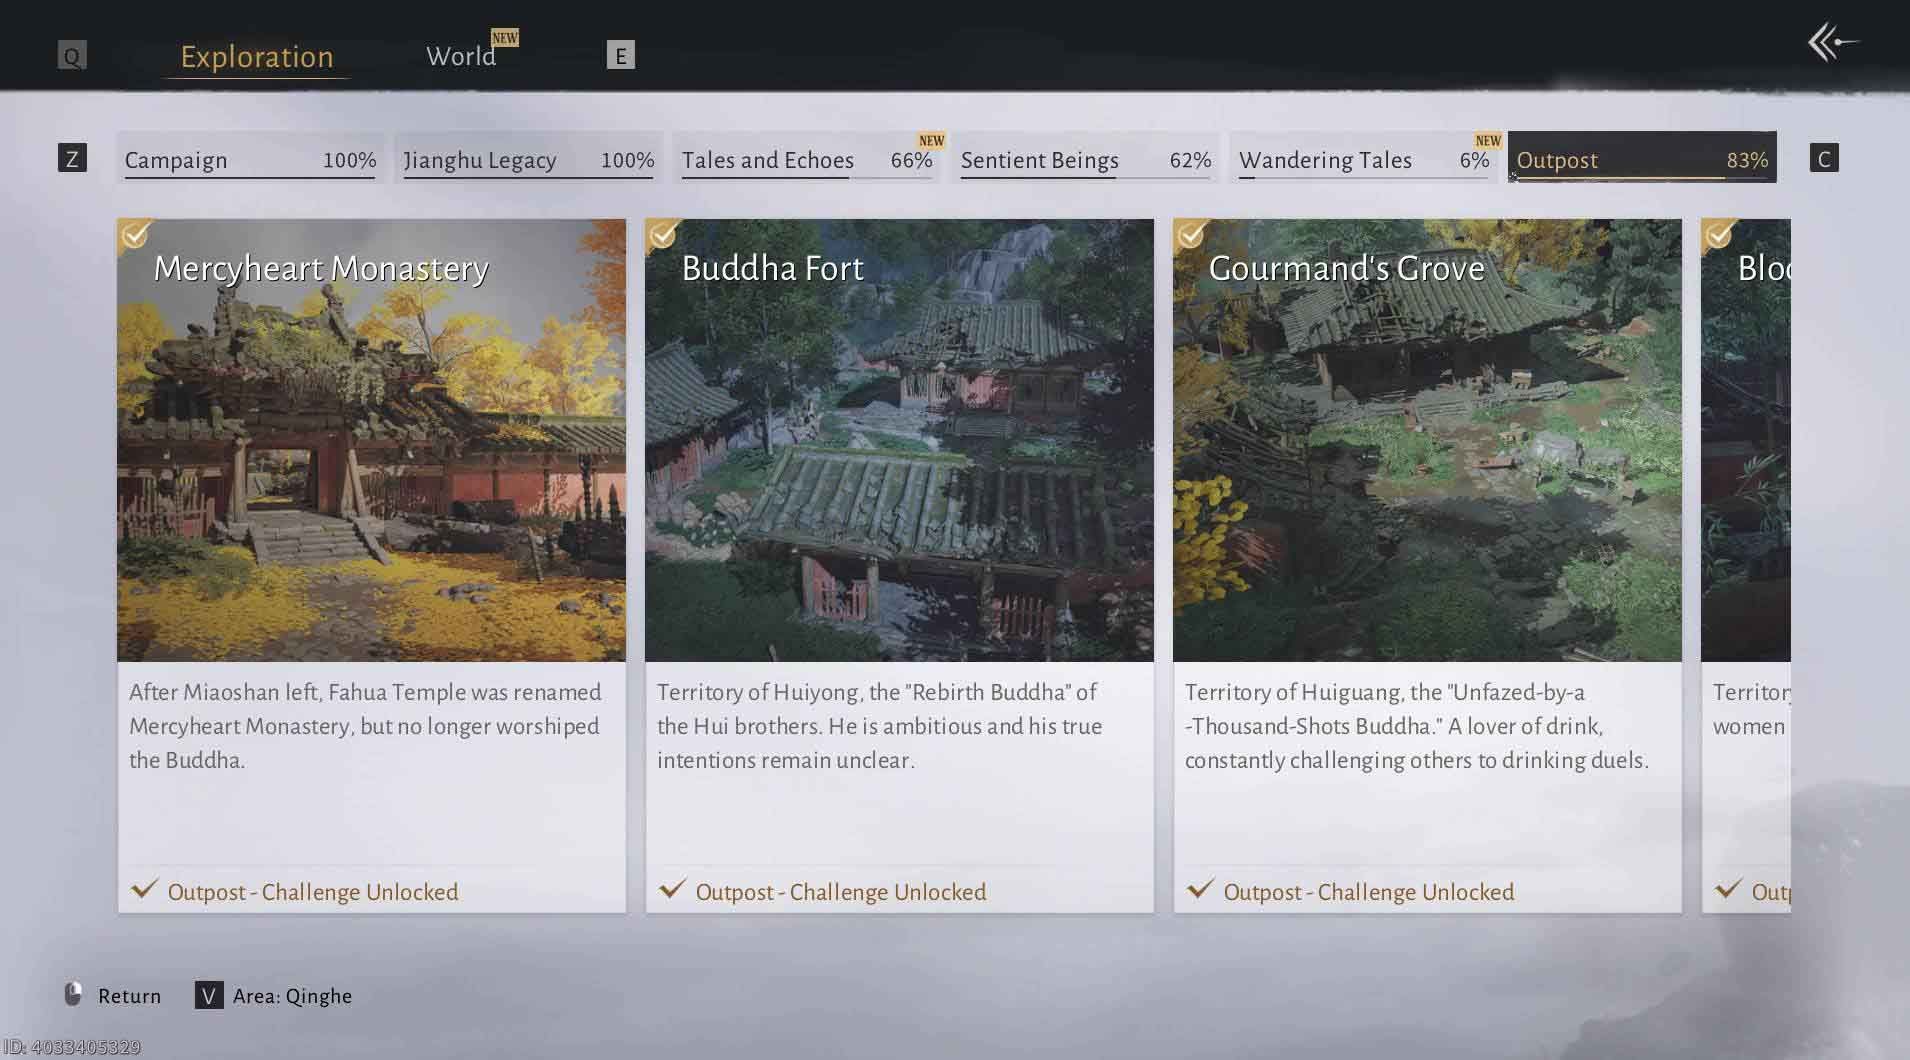
Task: Open the Tales and Echoes category
Action: click(806, 158)
